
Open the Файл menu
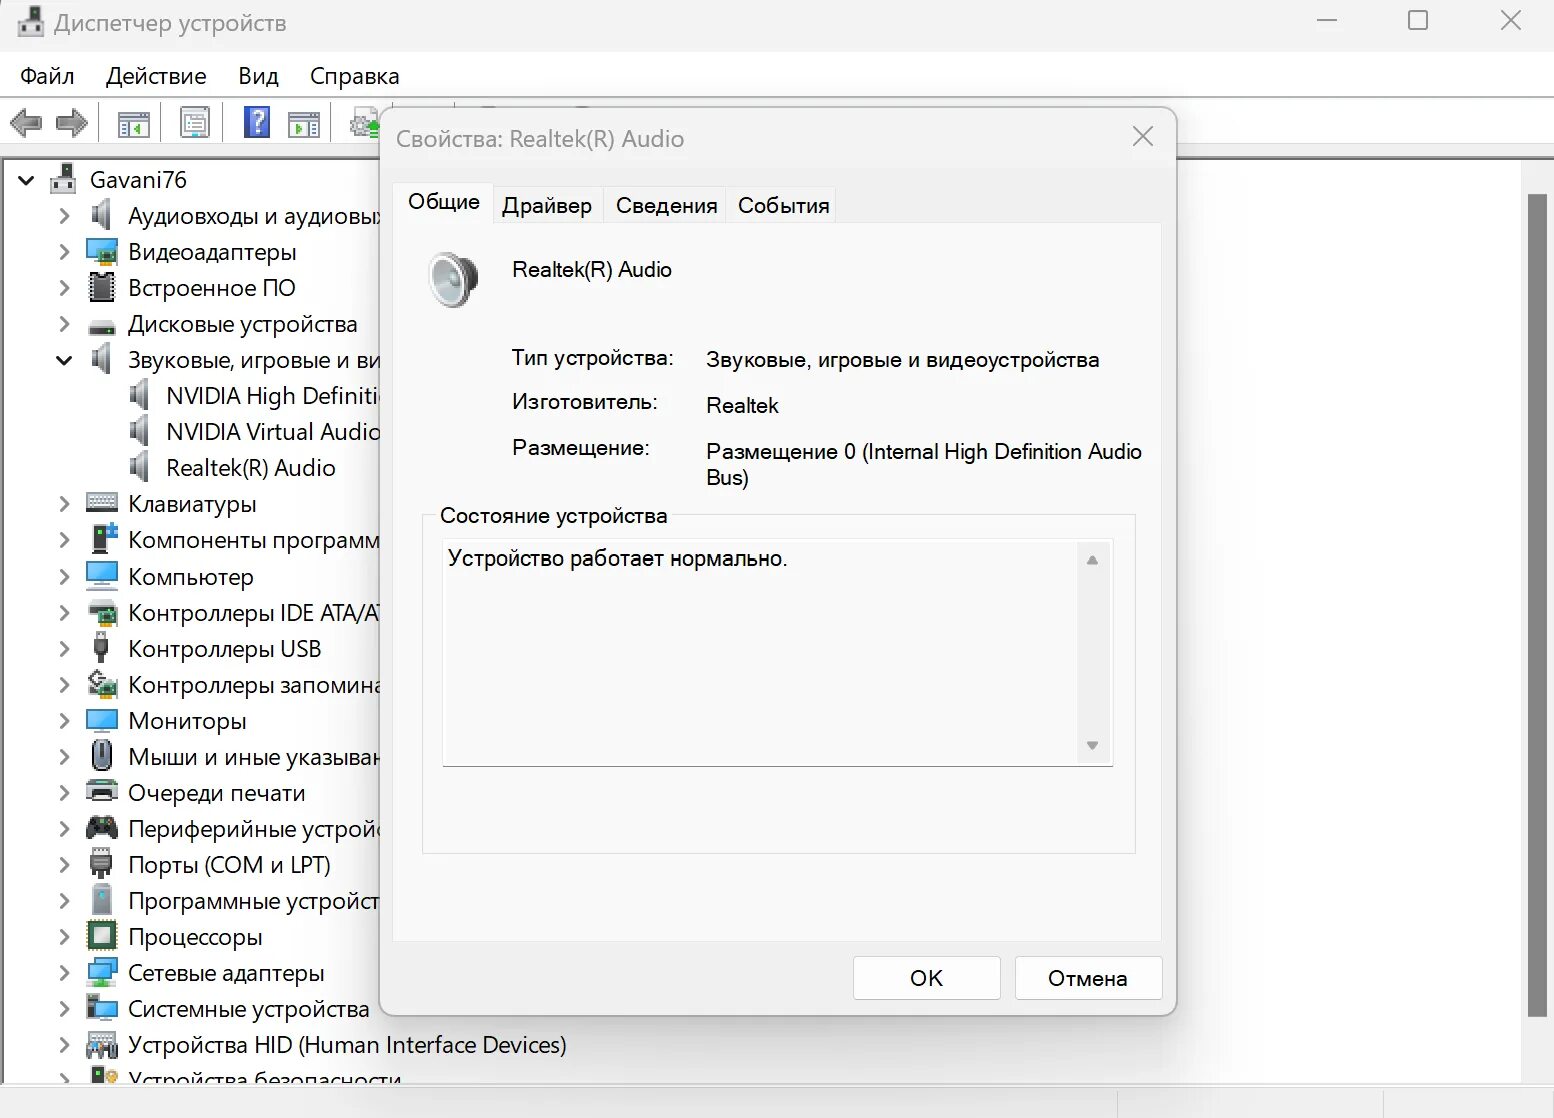click(x=47, y=76)
